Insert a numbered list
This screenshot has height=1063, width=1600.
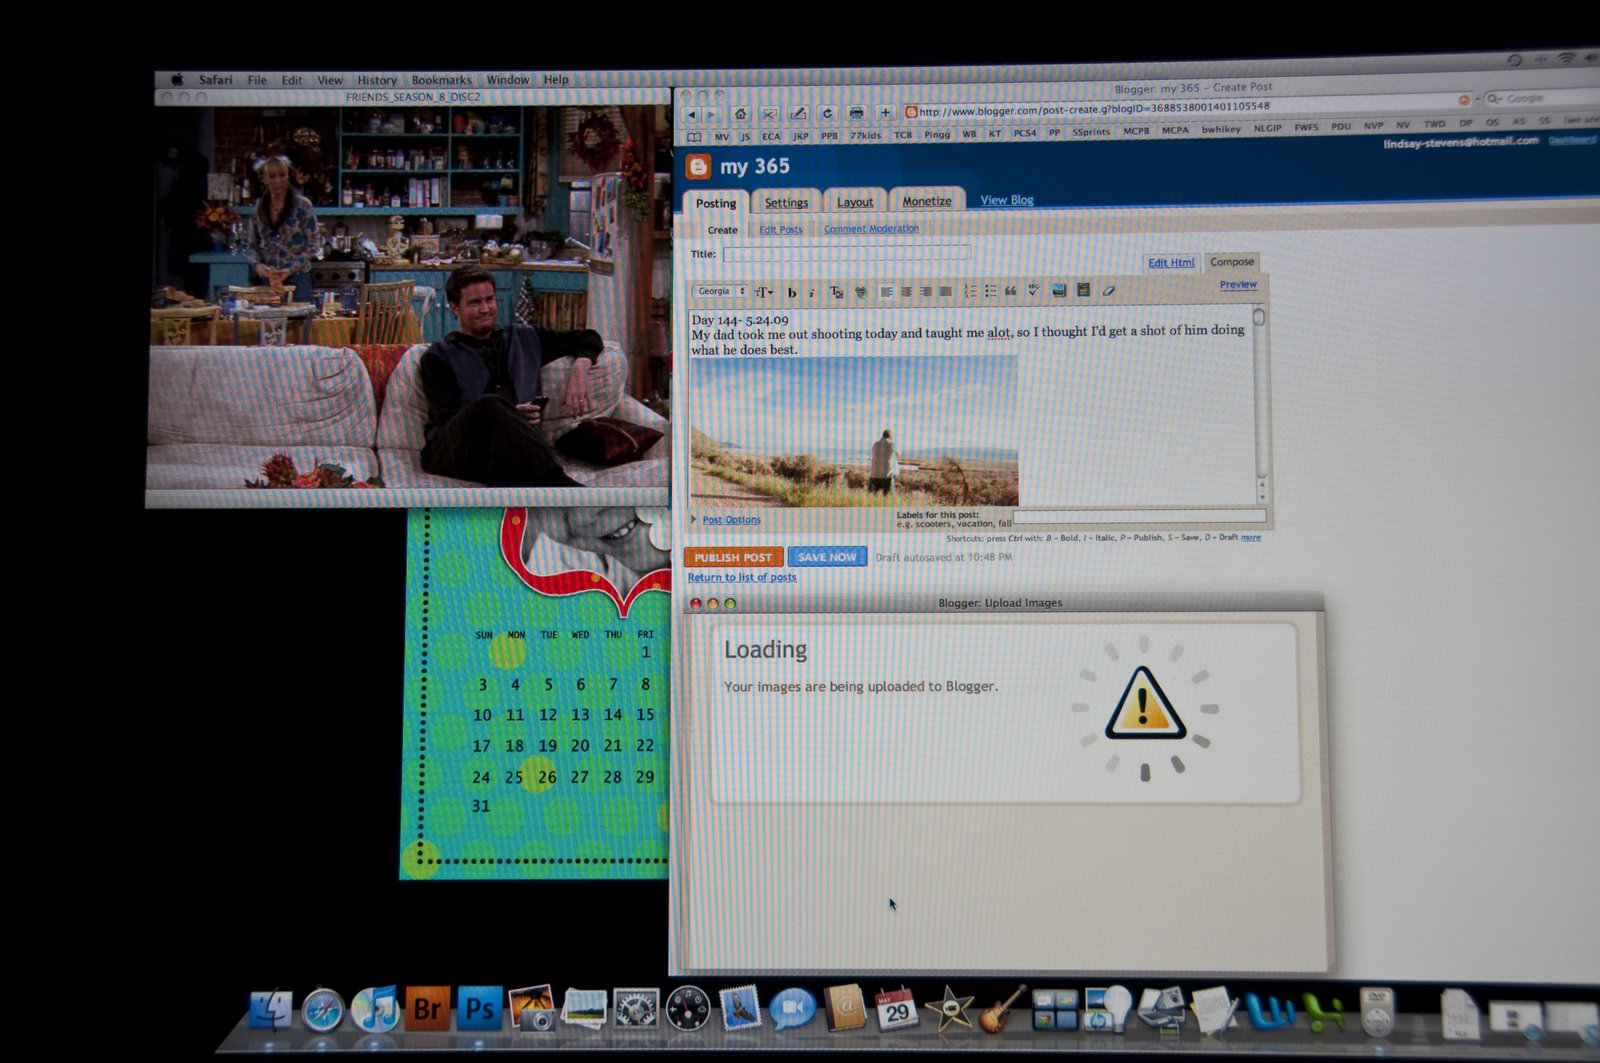(970, 291)
